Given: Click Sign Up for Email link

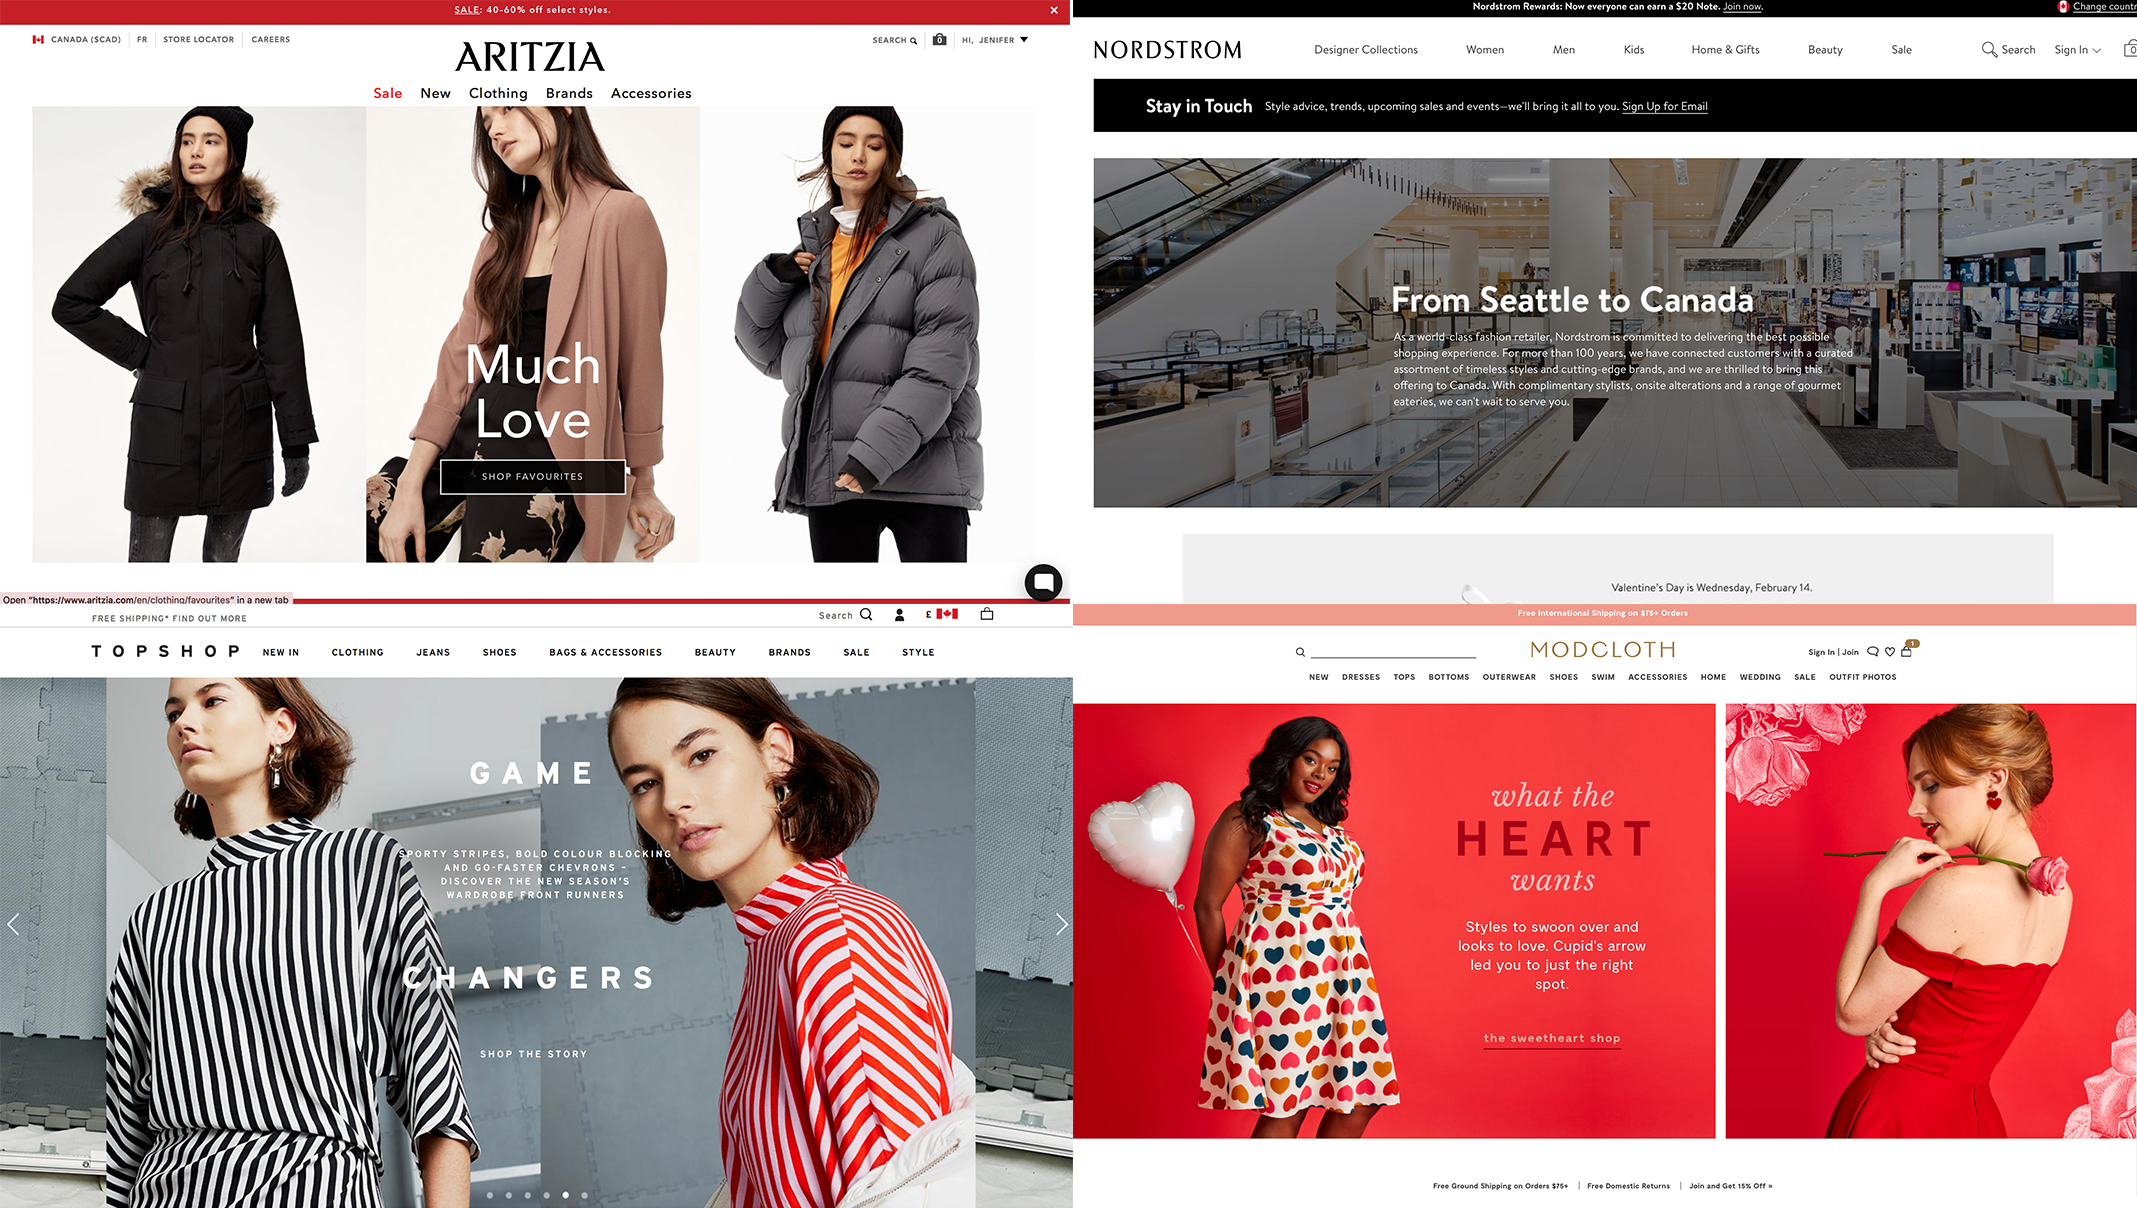Looking at the screenshot, I should [x=1665, y=106].
